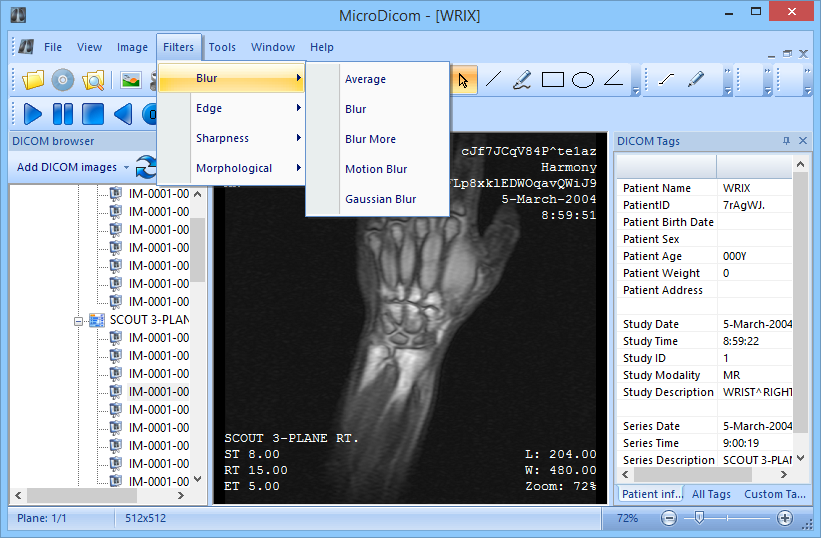Click the folder search (scan) icon
Image resolution: width=821 pixels, height=538 pixels.
93,80
